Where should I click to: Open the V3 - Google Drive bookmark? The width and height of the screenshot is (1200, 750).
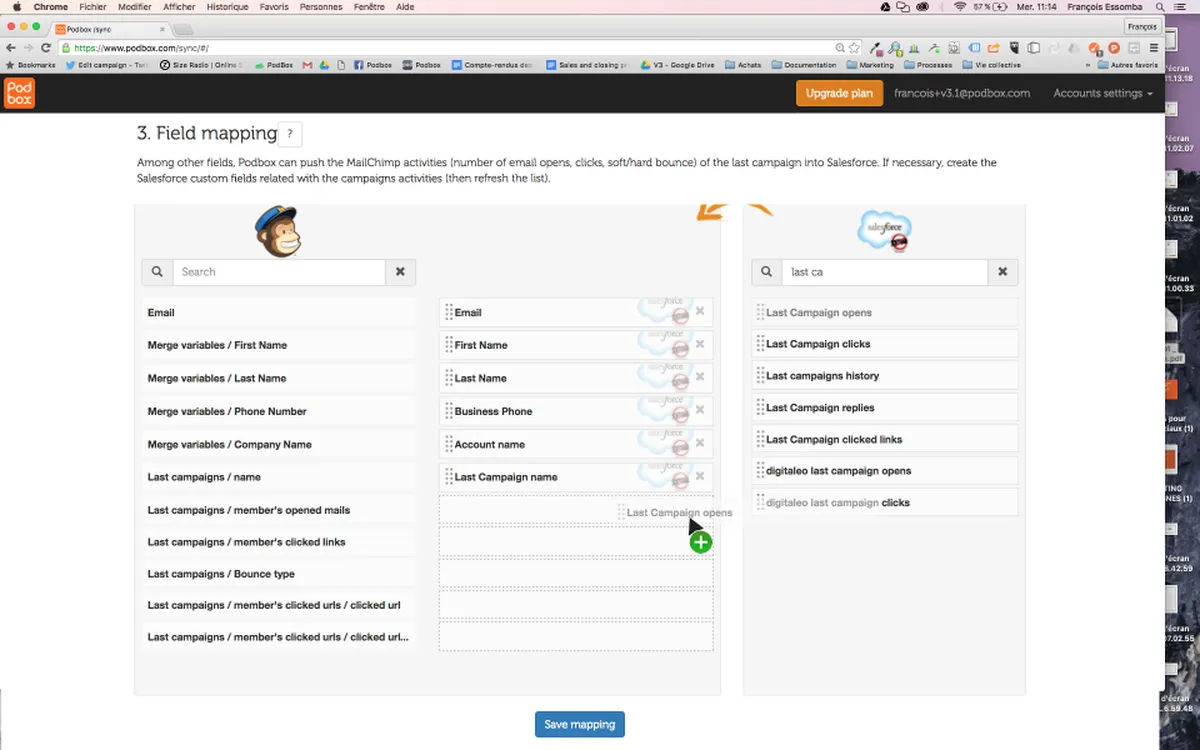pyautogui.click(x=677, y=65)
